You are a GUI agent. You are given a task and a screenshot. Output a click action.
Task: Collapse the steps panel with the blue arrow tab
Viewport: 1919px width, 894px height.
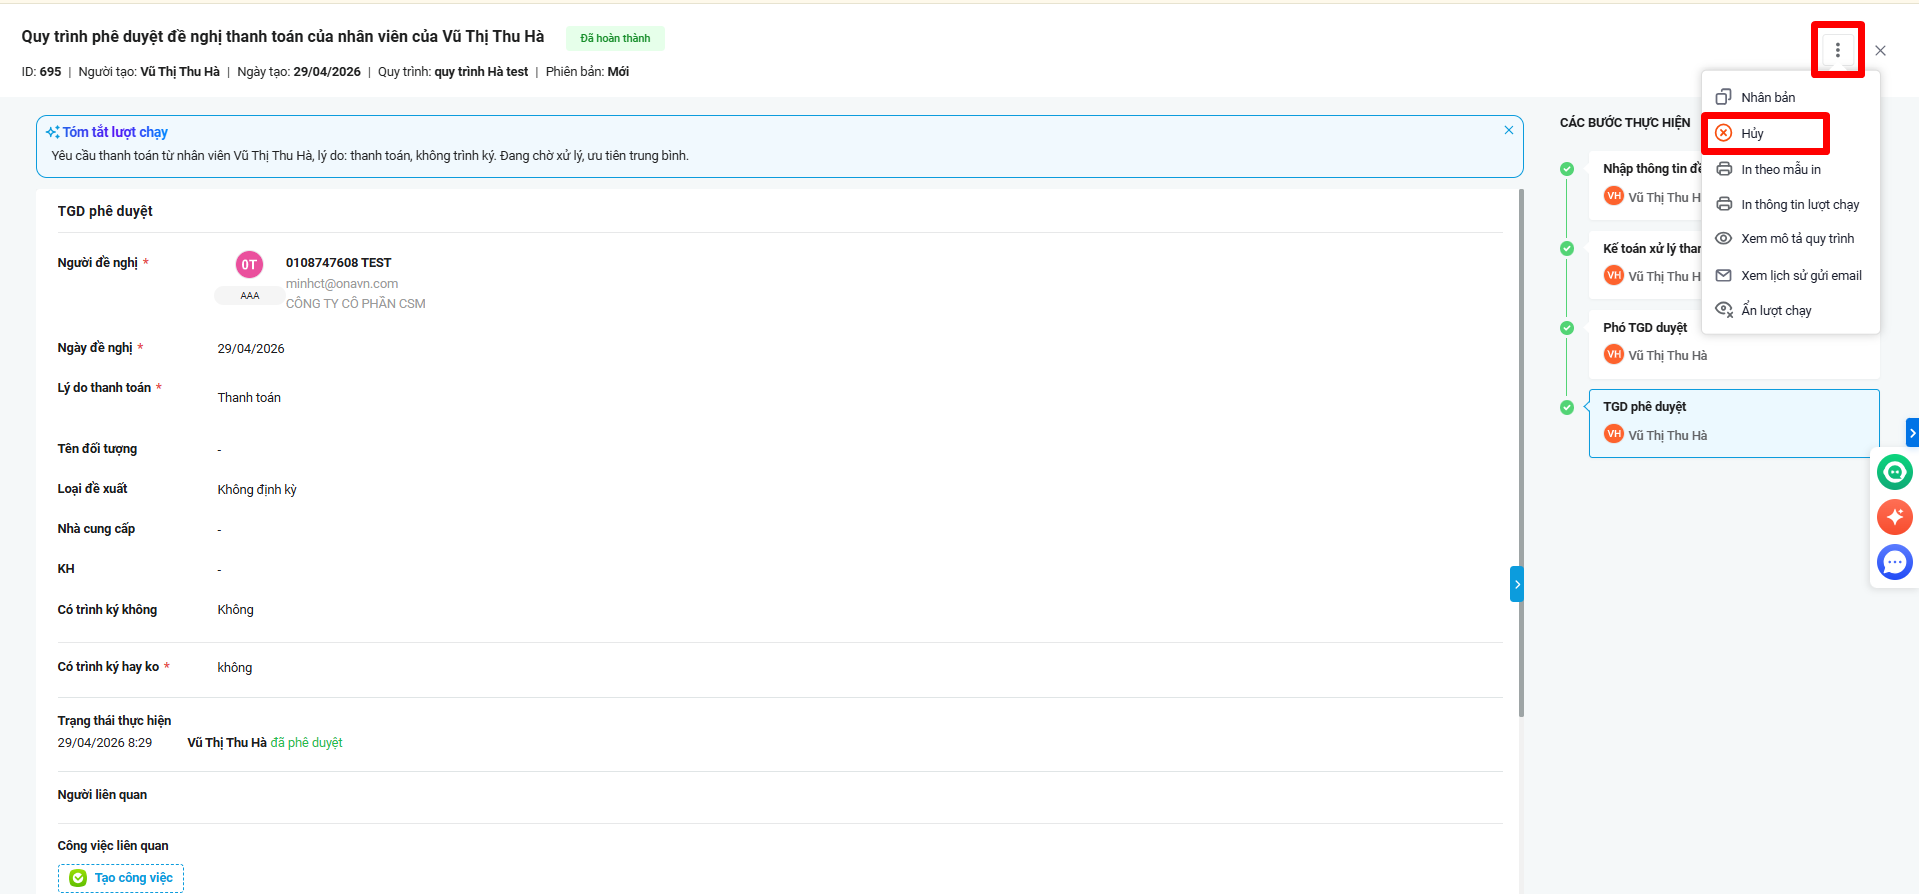[x=1517, y=584]
